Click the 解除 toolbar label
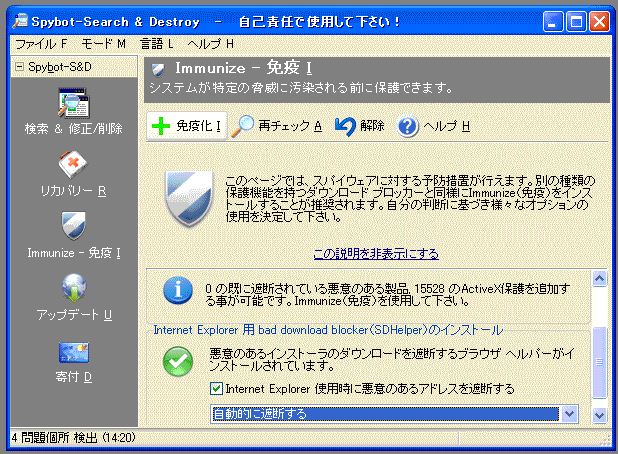This screenshot has height=454, width=618. click(372, 126)
